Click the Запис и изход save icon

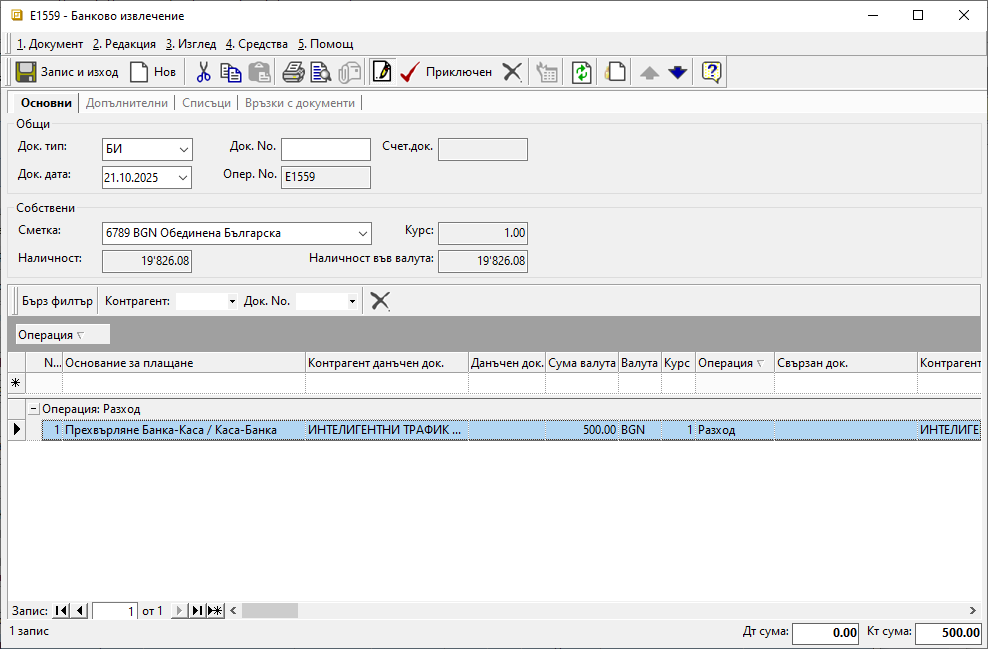[x=27, y=72]
